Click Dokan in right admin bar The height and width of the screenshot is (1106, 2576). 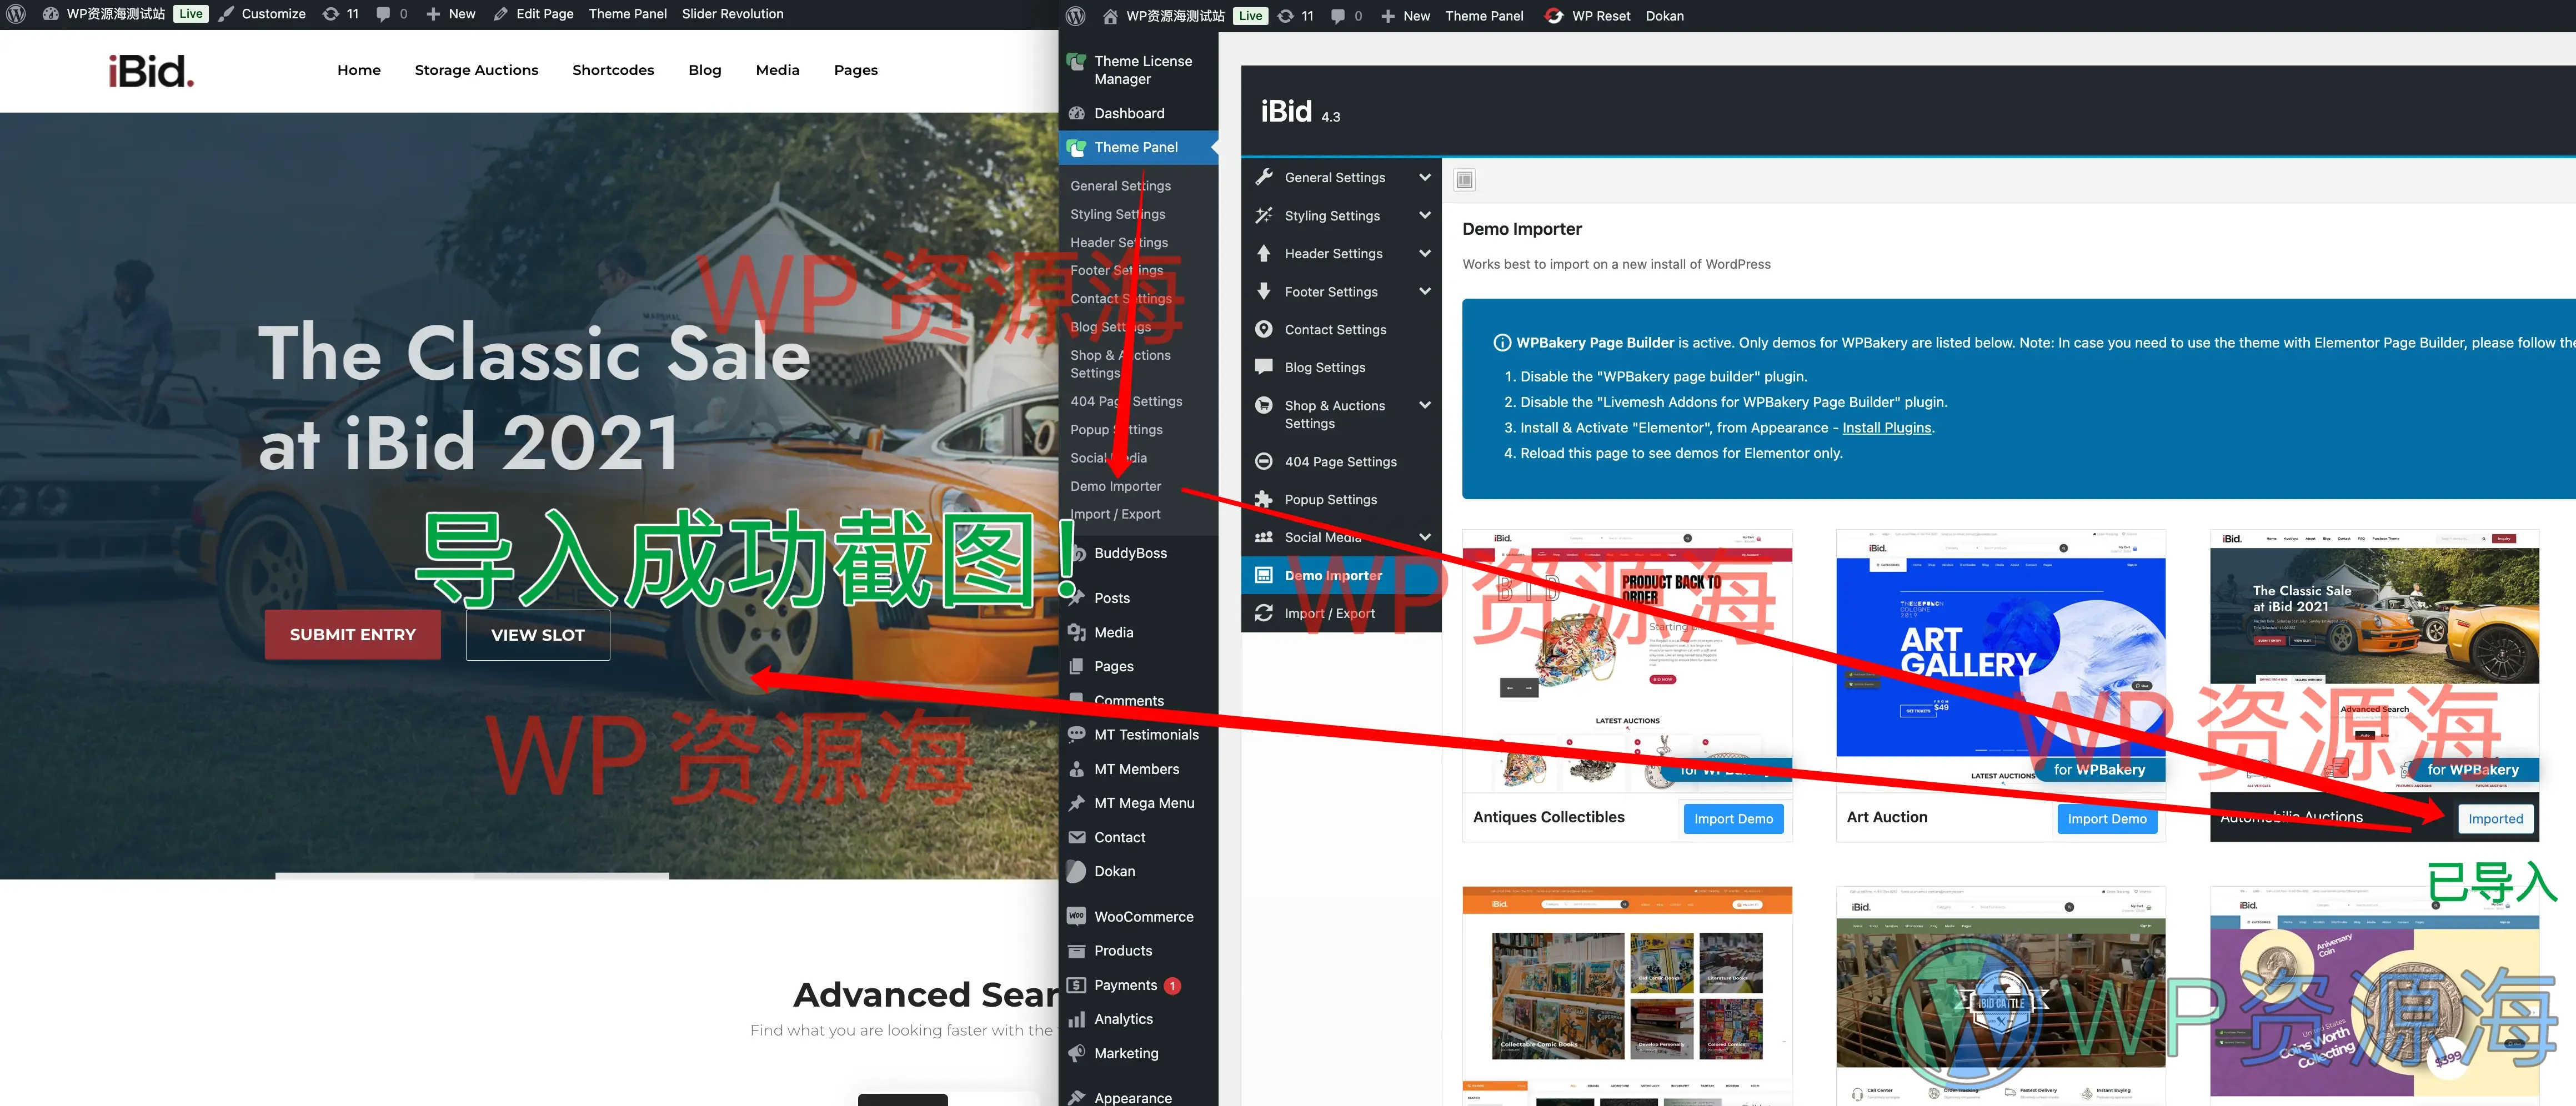tap(1664, 16)
